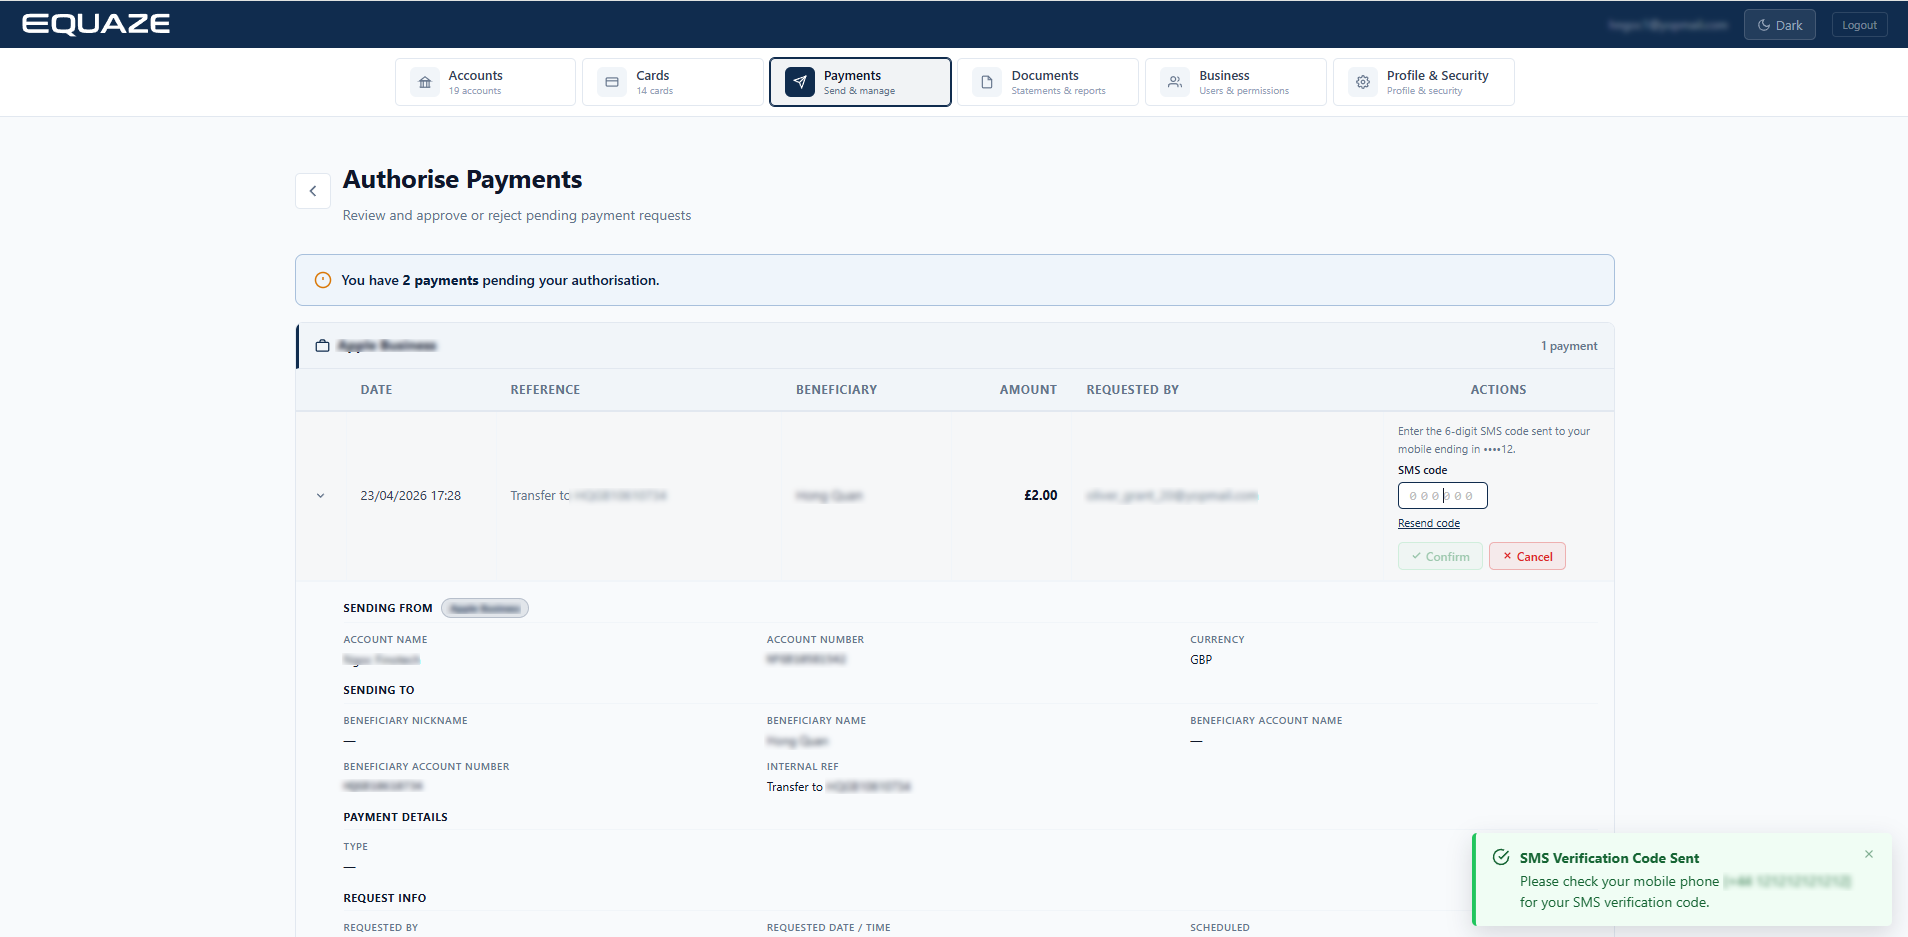Click the Internal Ref 'Transfer to' value
This screenshot has height=937, width=1908.
(839, 787)
